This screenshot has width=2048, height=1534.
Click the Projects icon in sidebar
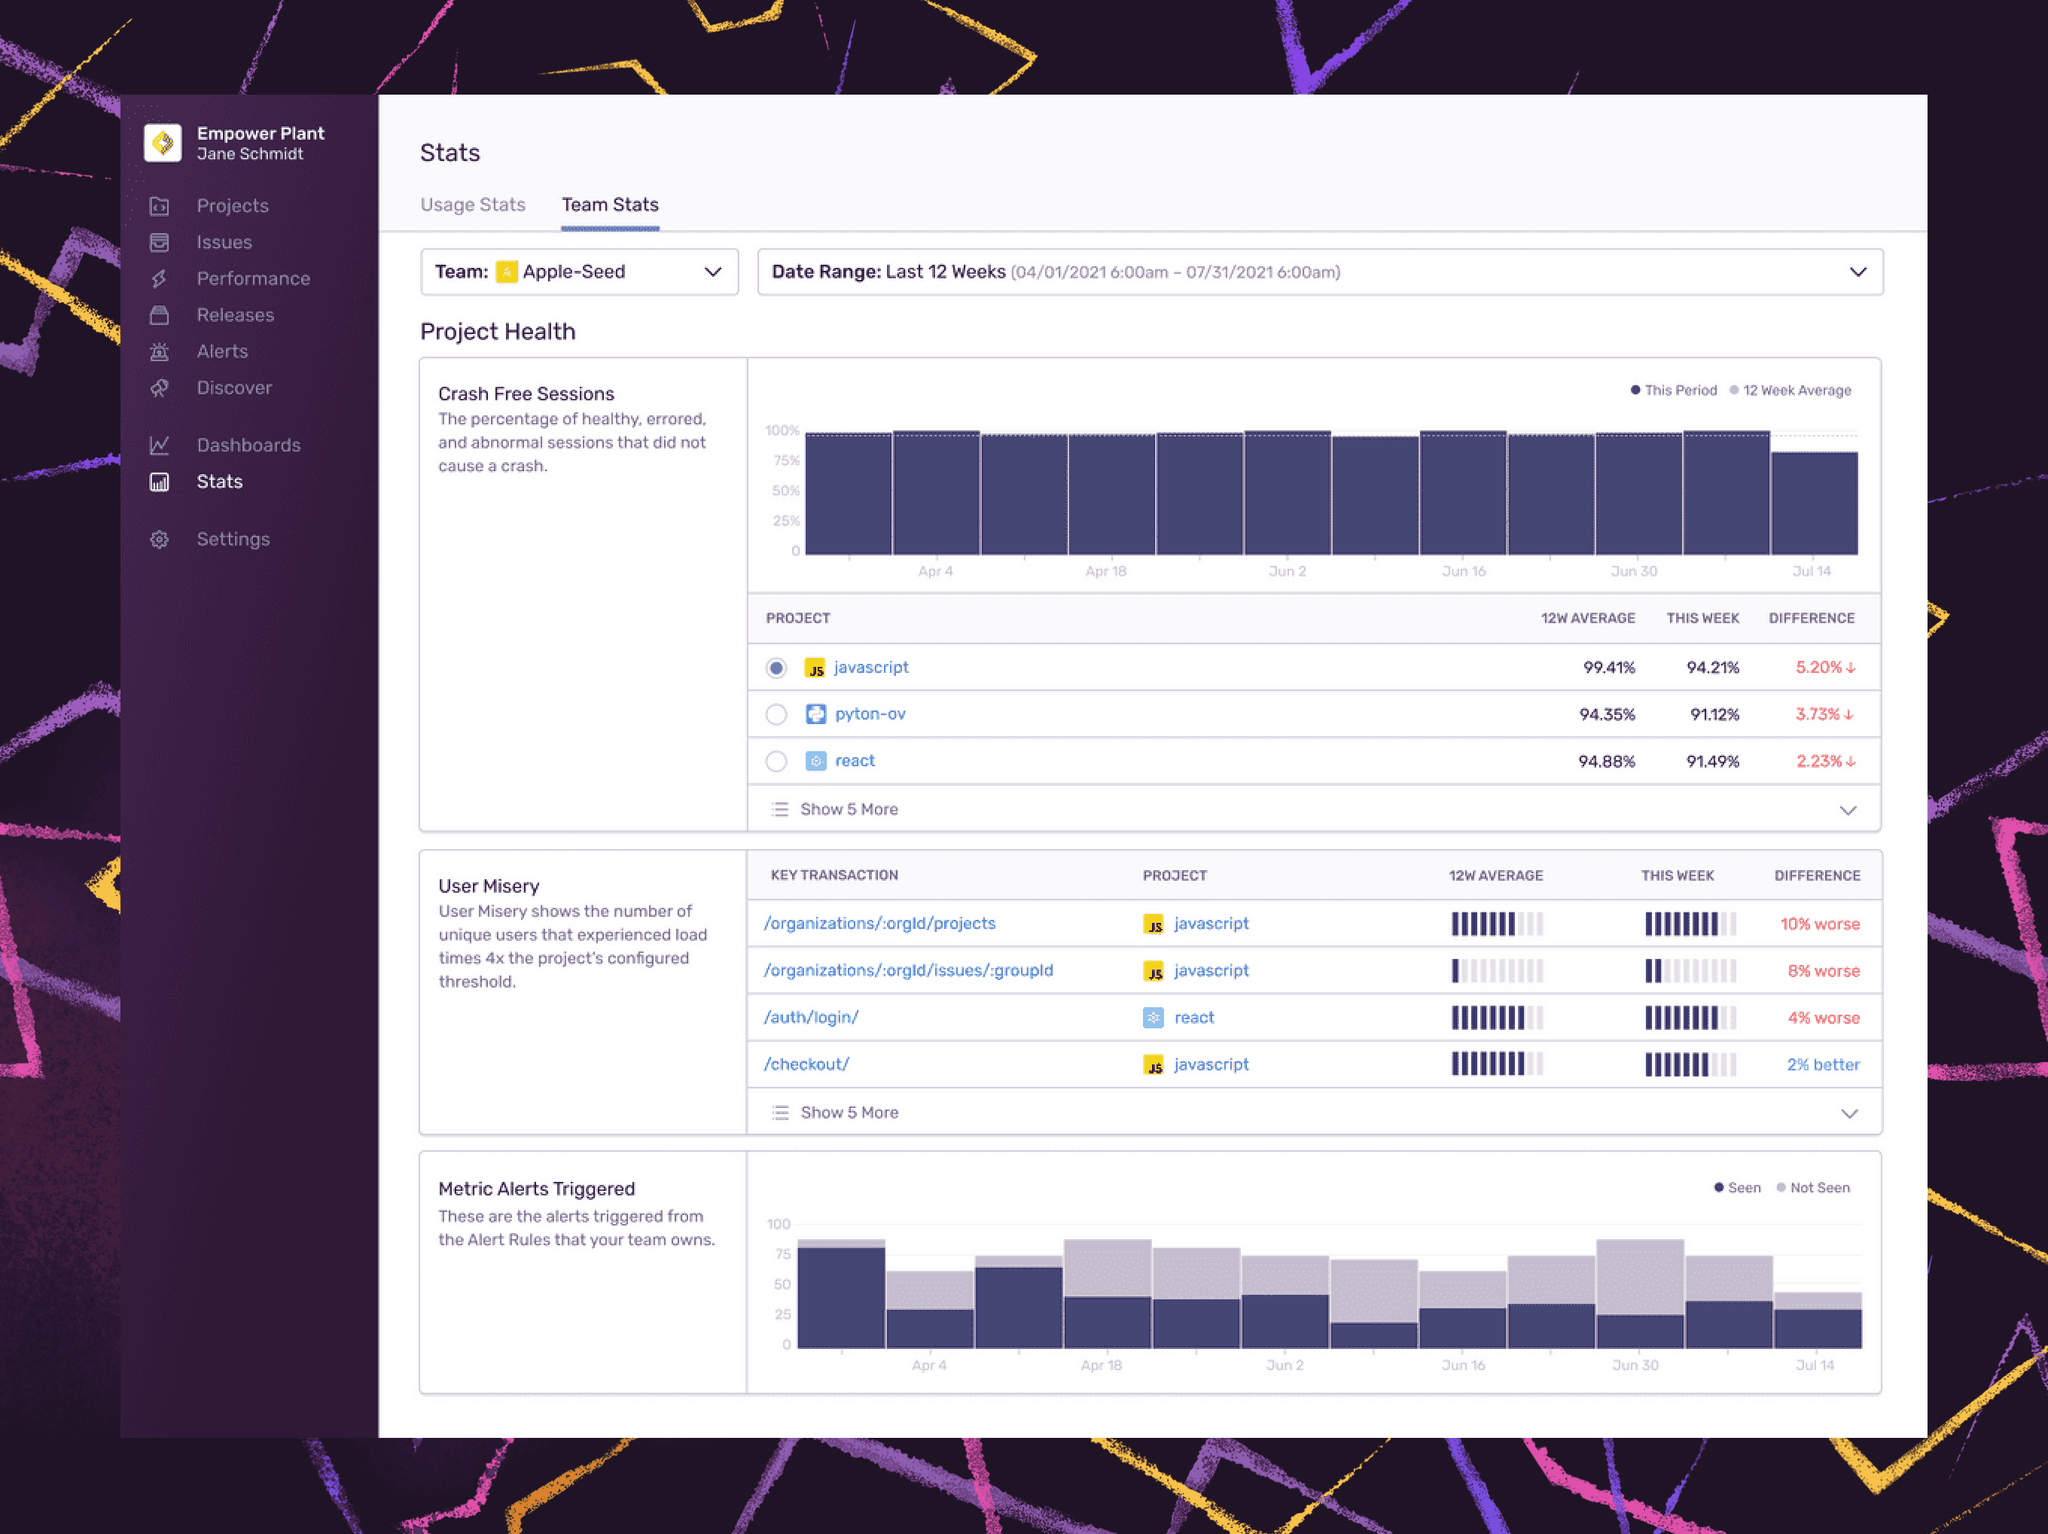(159, 206)
